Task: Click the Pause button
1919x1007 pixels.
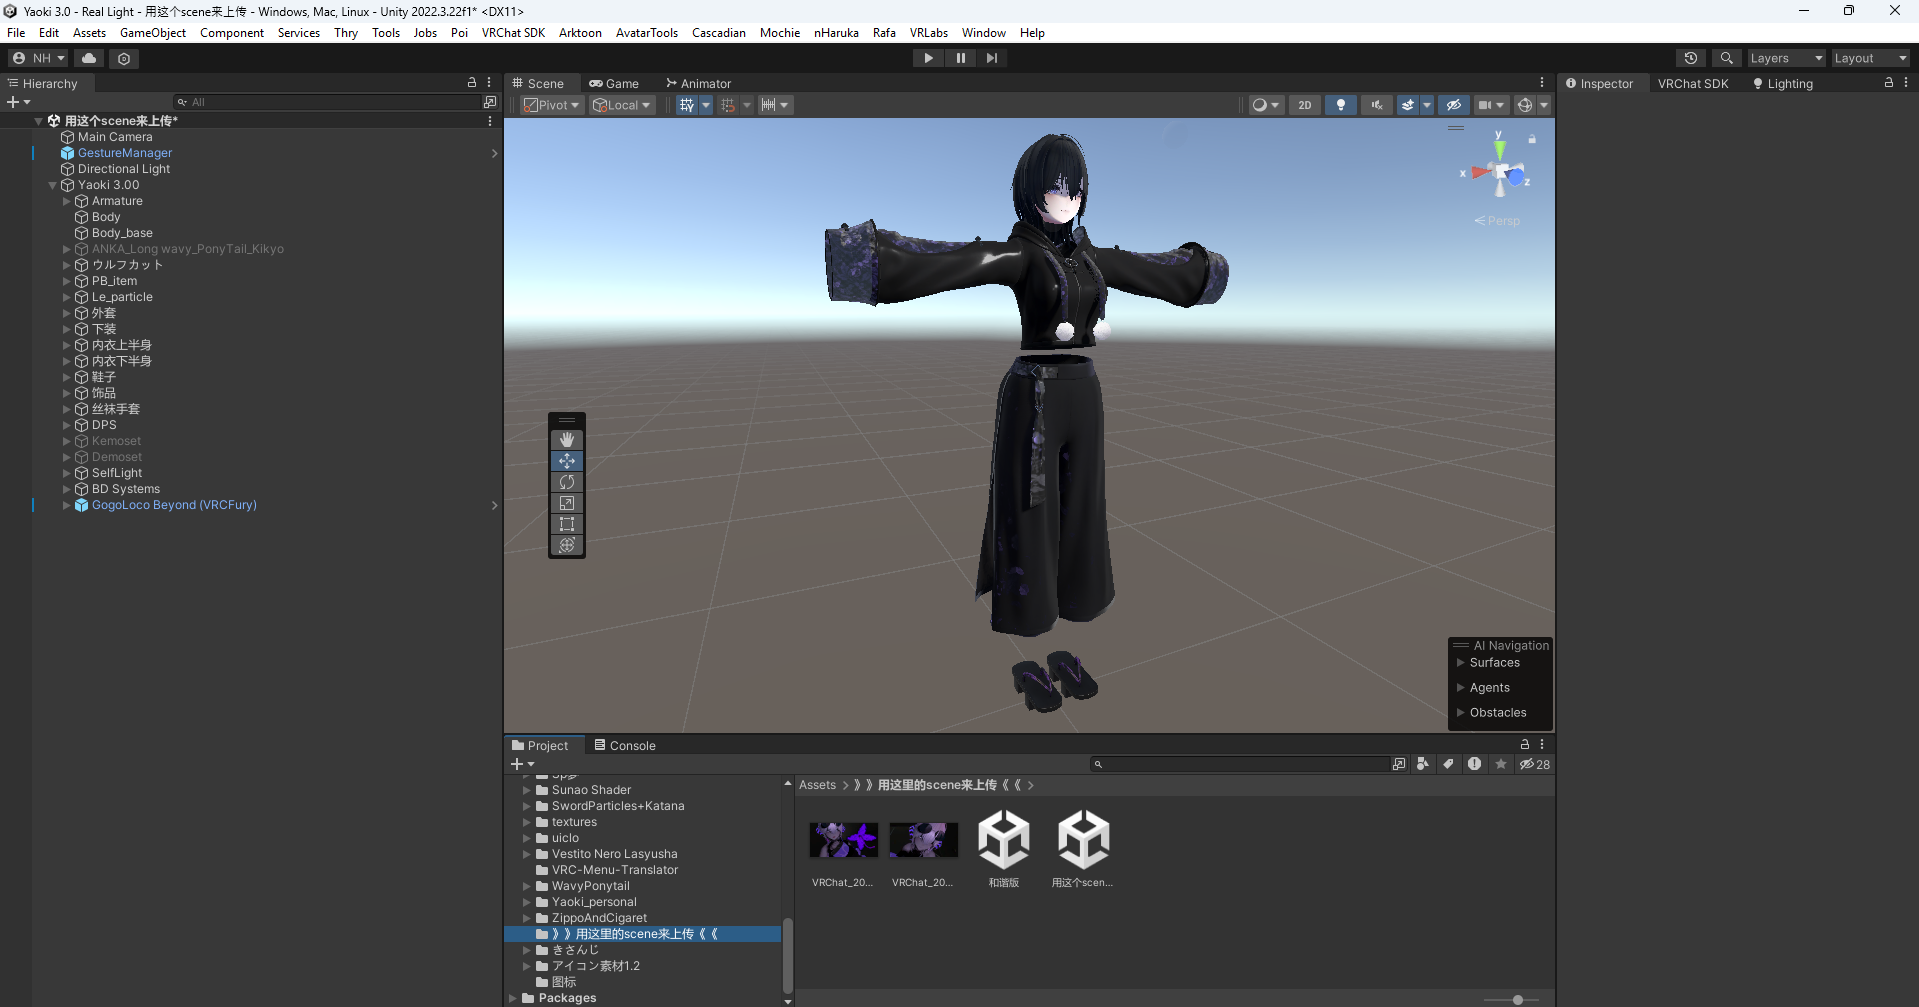Action: (x=960, y=58)
